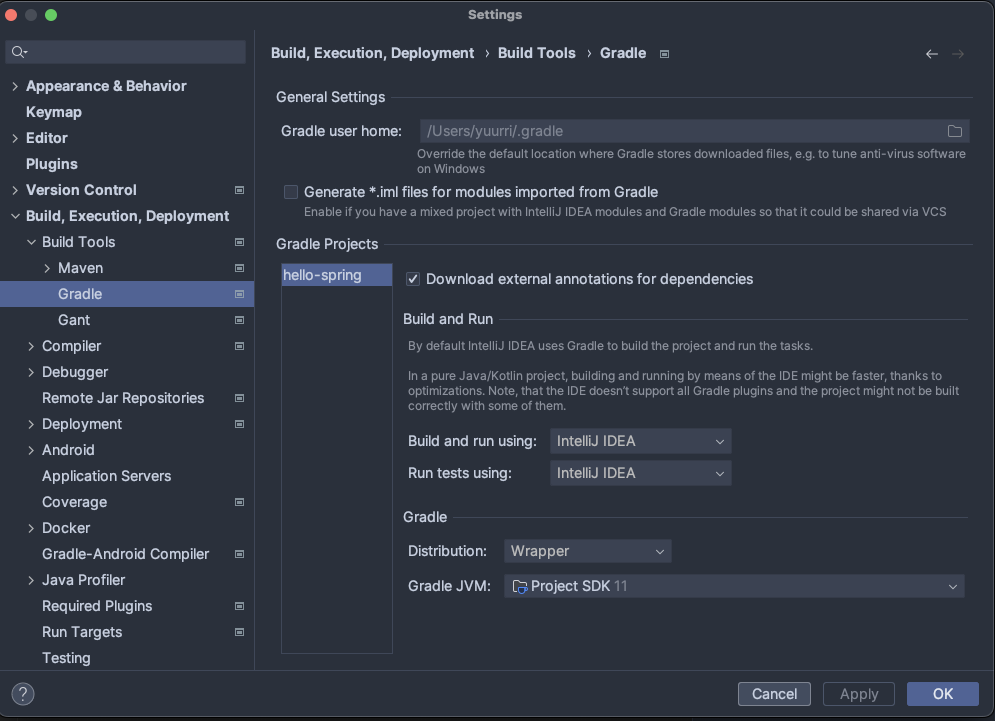Open the Build and run using dropdown
This screenshot has width=995, height=721.
click(x=640, y=441)
